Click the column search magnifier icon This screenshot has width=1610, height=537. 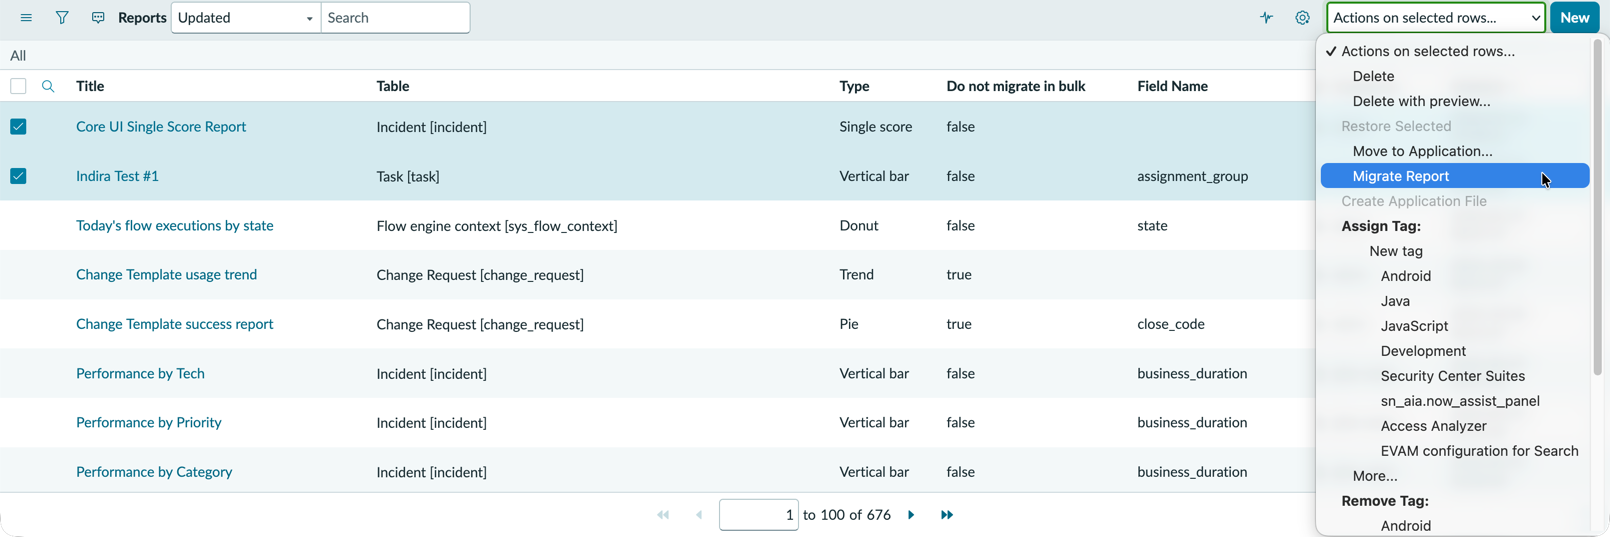(48, 87)
